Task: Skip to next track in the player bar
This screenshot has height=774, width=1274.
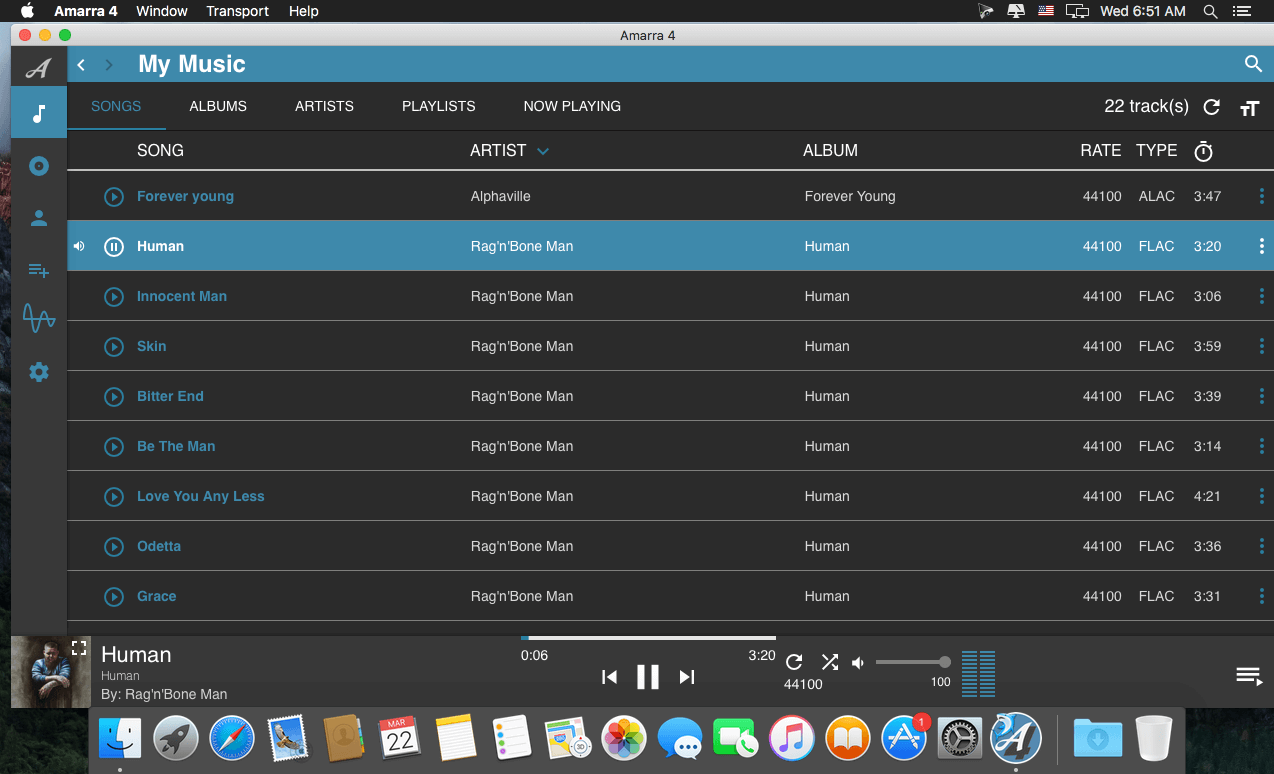Action: click(687, 677)
